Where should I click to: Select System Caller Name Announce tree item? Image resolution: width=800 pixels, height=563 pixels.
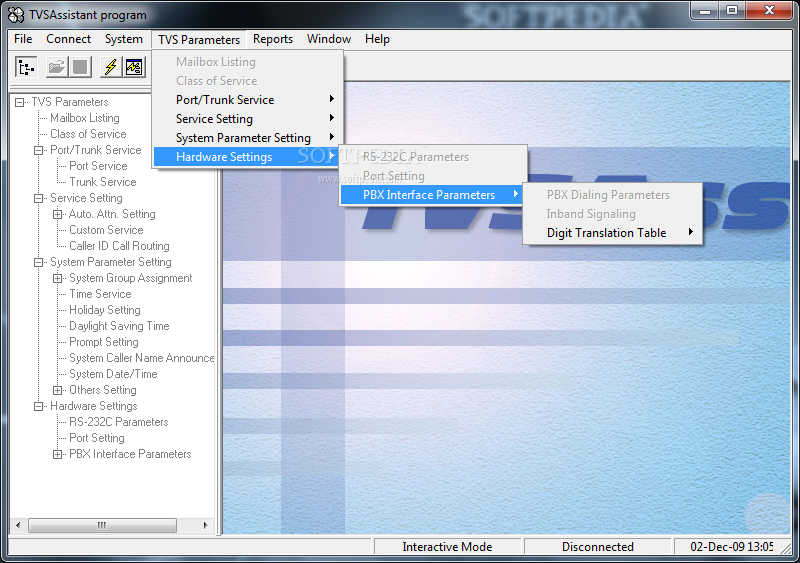coord(141,358)
